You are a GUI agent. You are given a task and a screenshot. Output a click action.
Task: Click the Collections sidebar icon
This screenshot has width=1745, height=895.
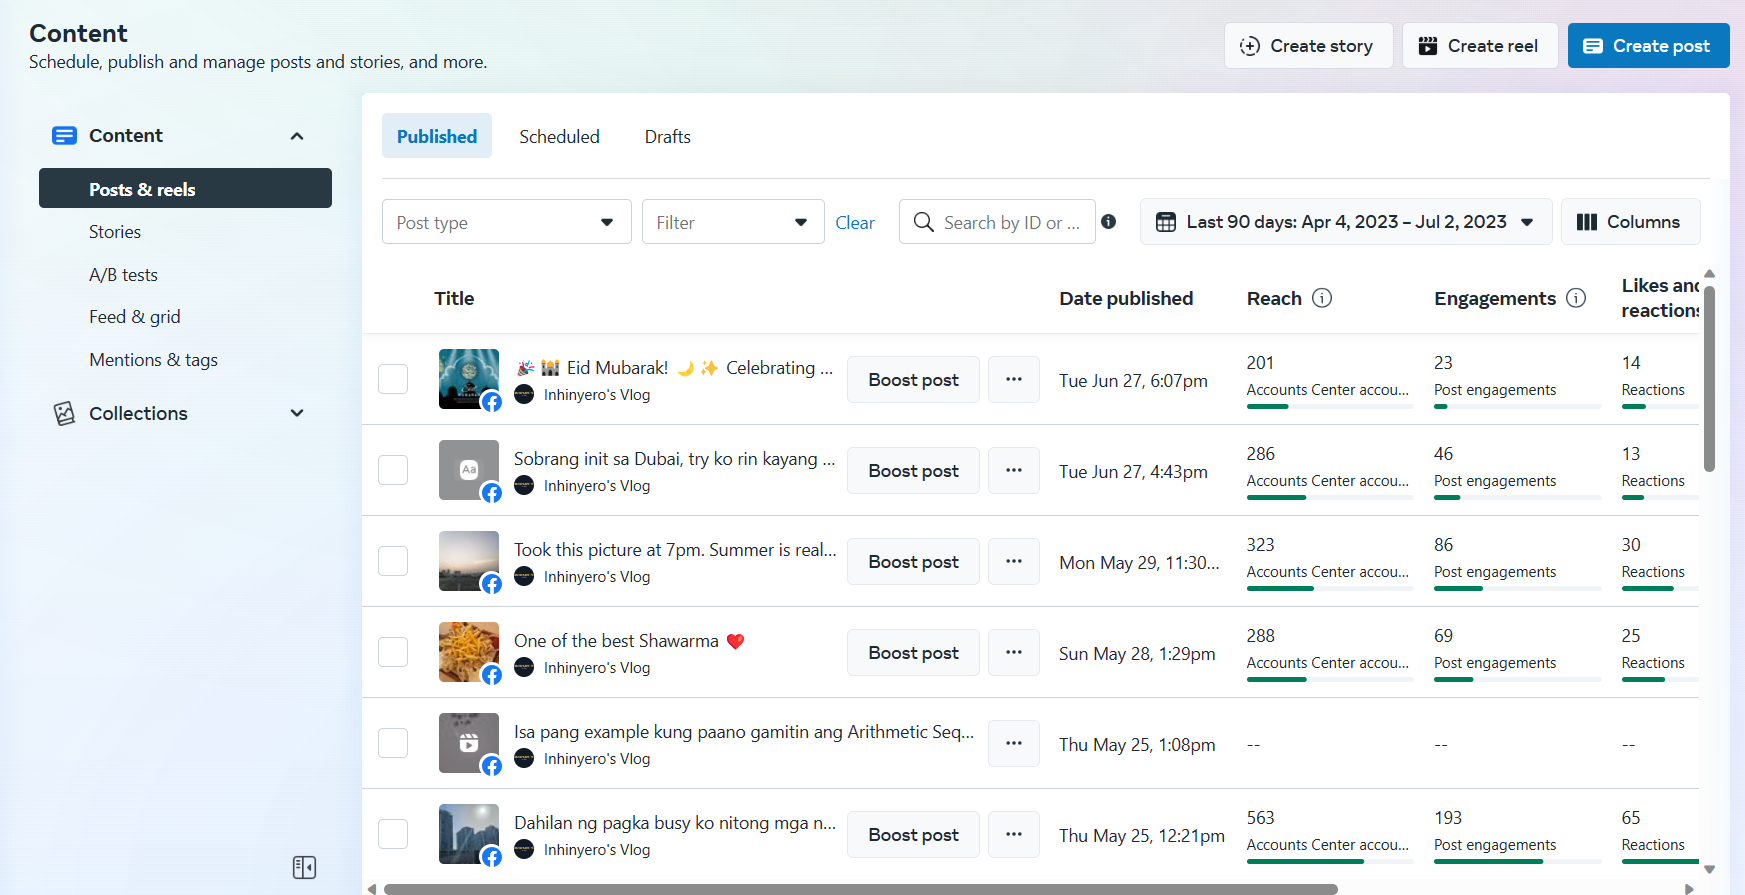(64, 414)
